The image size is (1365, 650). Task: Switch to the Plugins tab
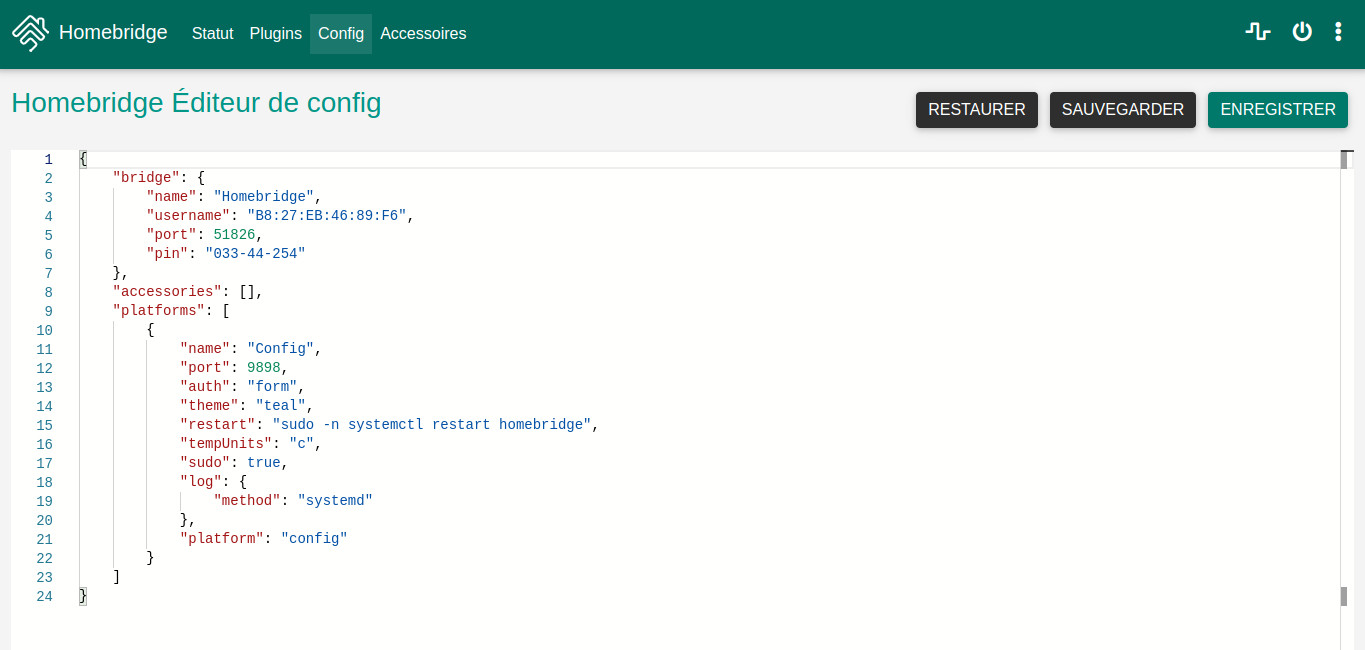tap(275, 34)
